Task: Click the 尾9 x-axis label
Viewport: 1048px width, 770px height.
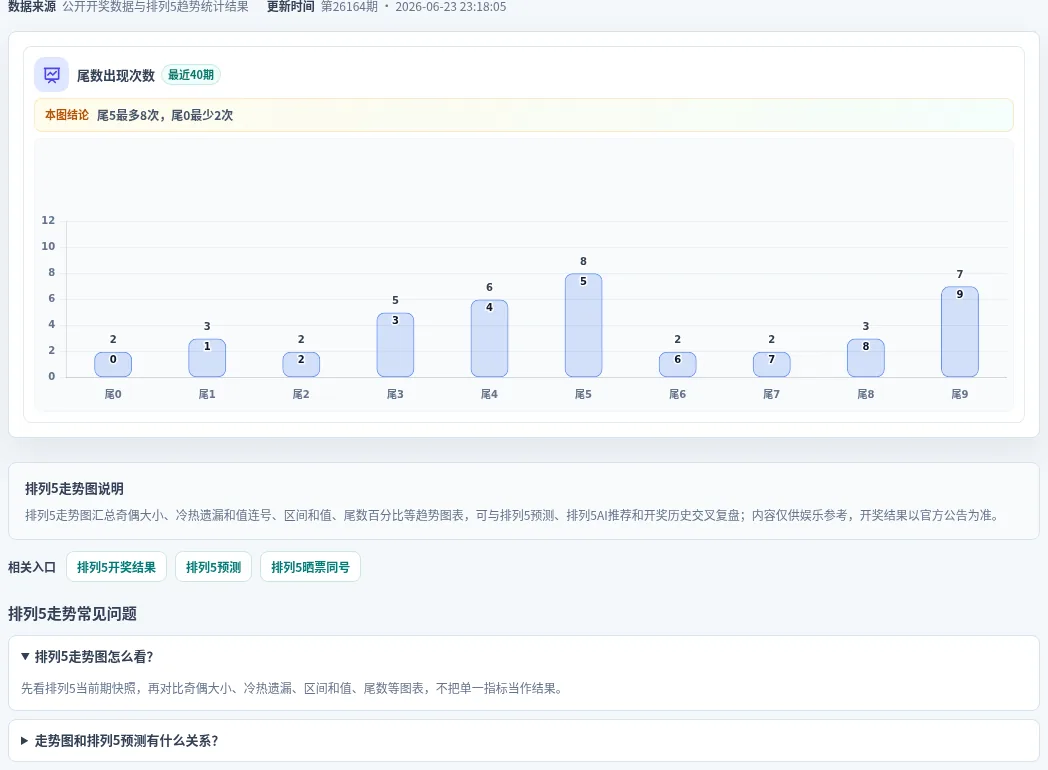Action: coord(960,394)
